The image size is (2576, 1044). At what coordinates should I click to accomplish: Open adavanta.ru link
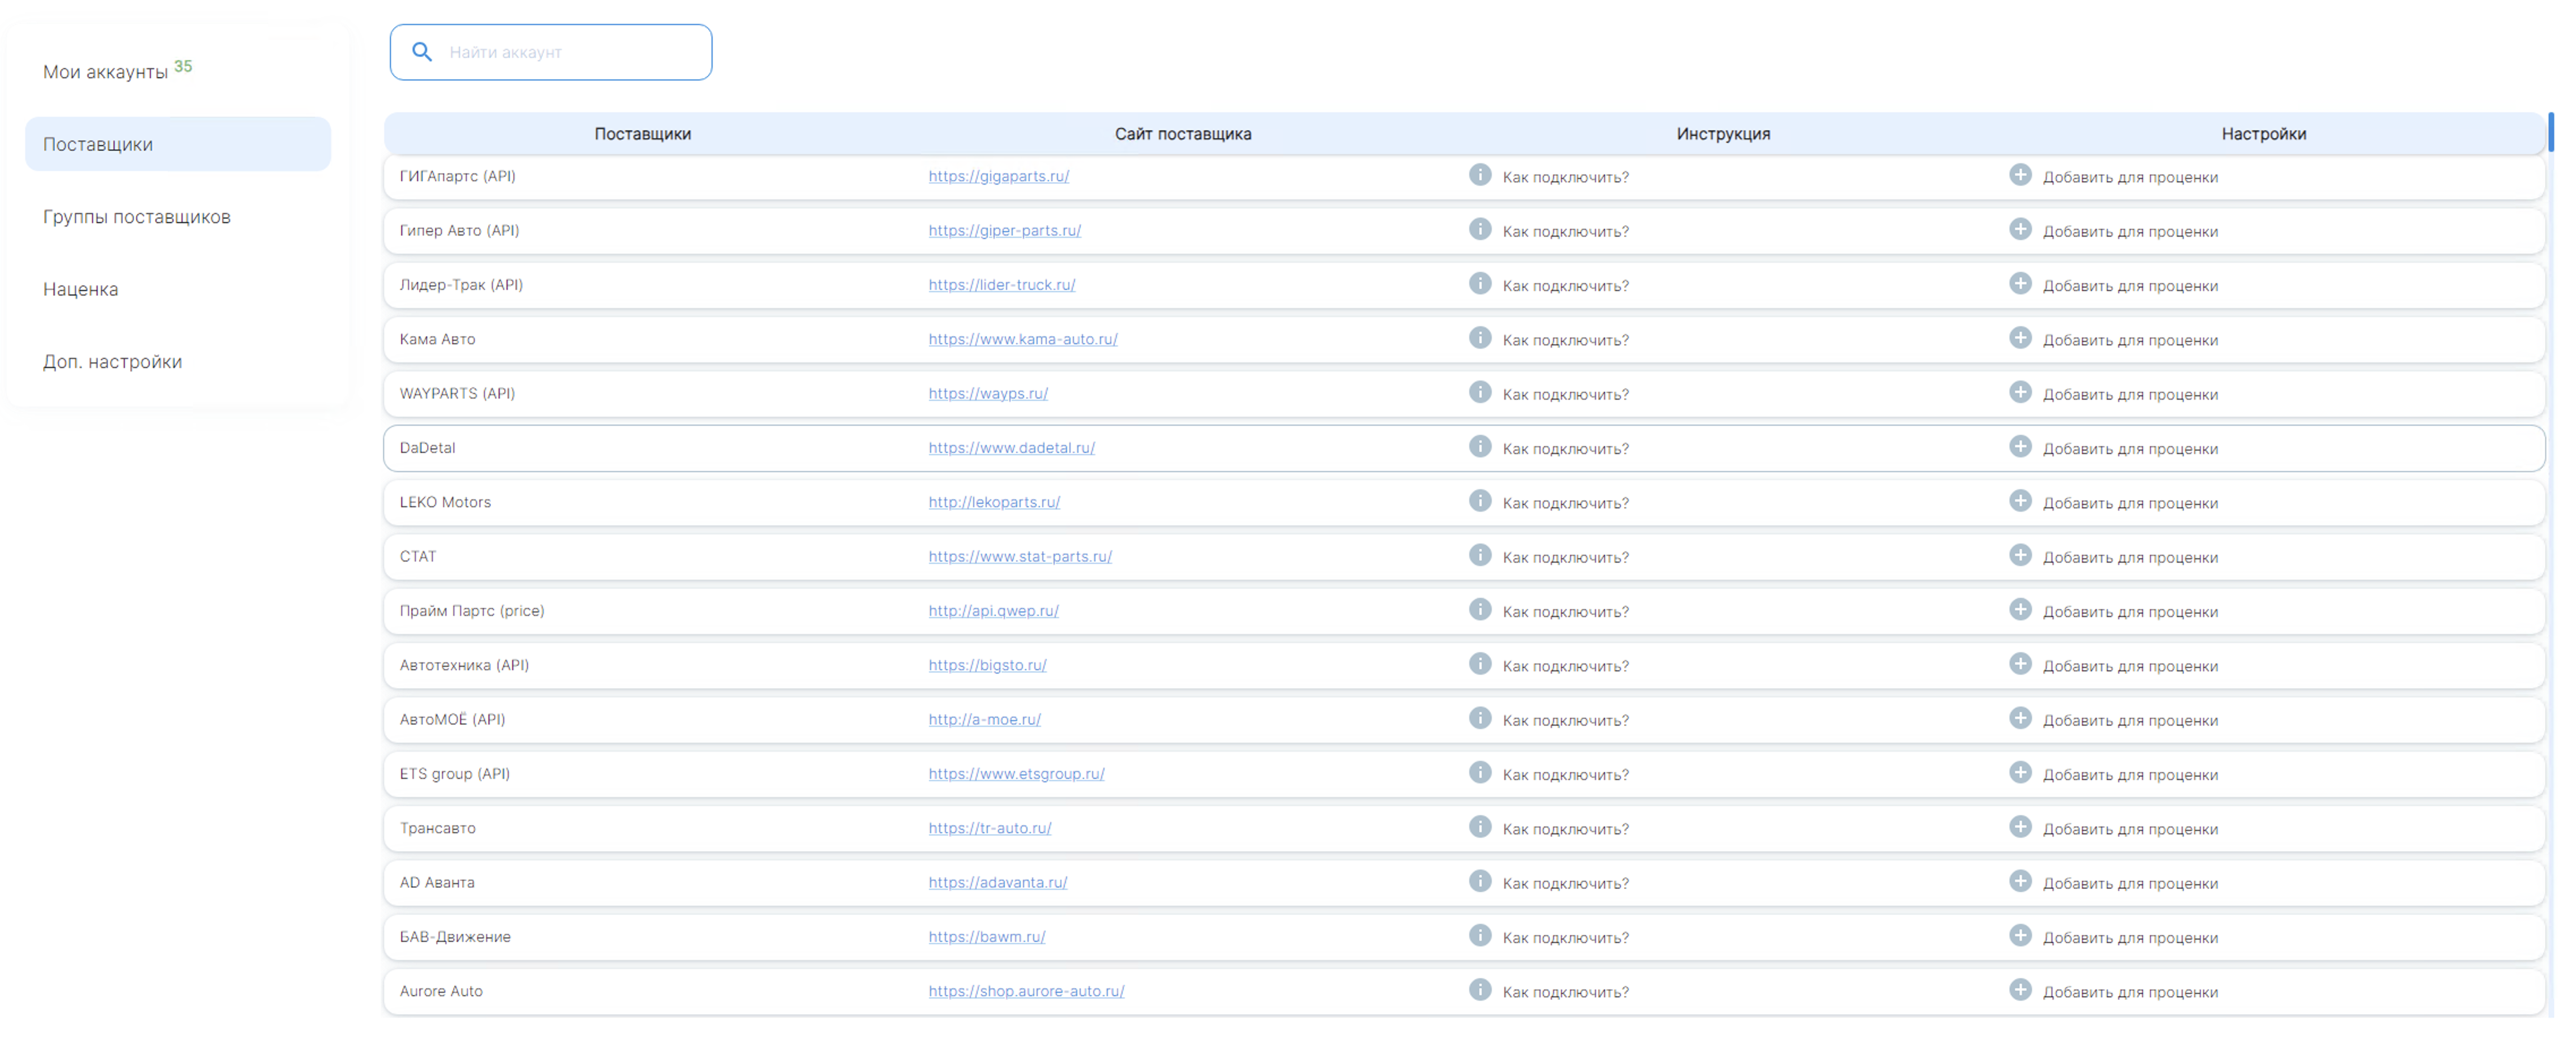coord(997,882)
